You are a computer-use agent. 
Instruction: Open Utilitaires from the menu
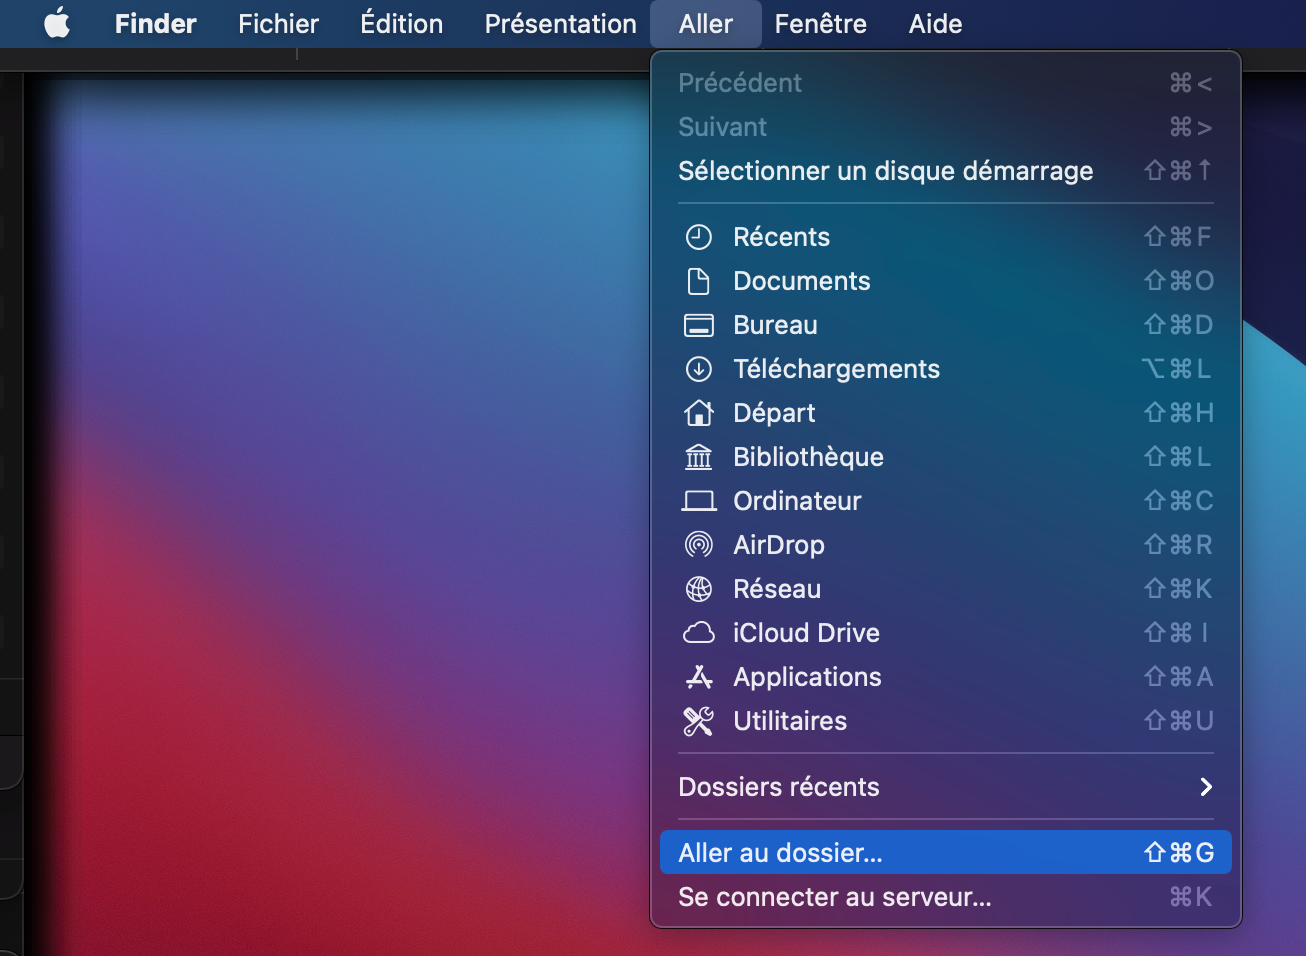click(946, 721)
